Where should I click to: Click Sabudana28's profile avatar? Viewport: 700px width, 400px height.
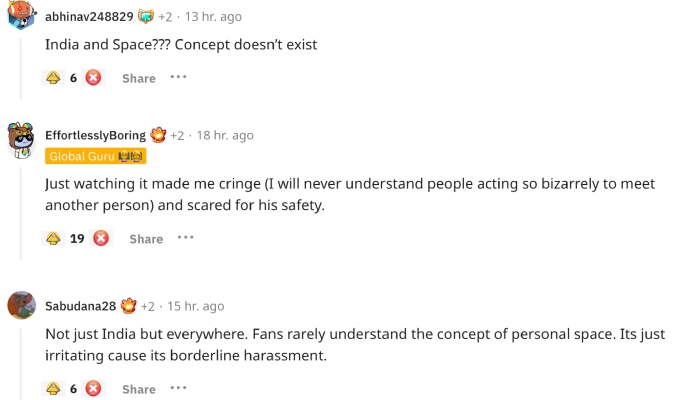tap(22, 305)
